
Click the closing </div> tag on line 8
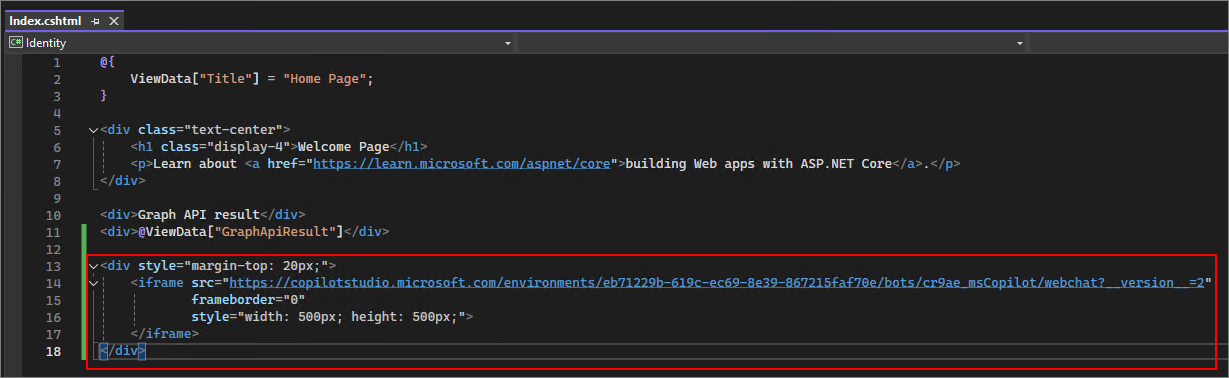122,181
